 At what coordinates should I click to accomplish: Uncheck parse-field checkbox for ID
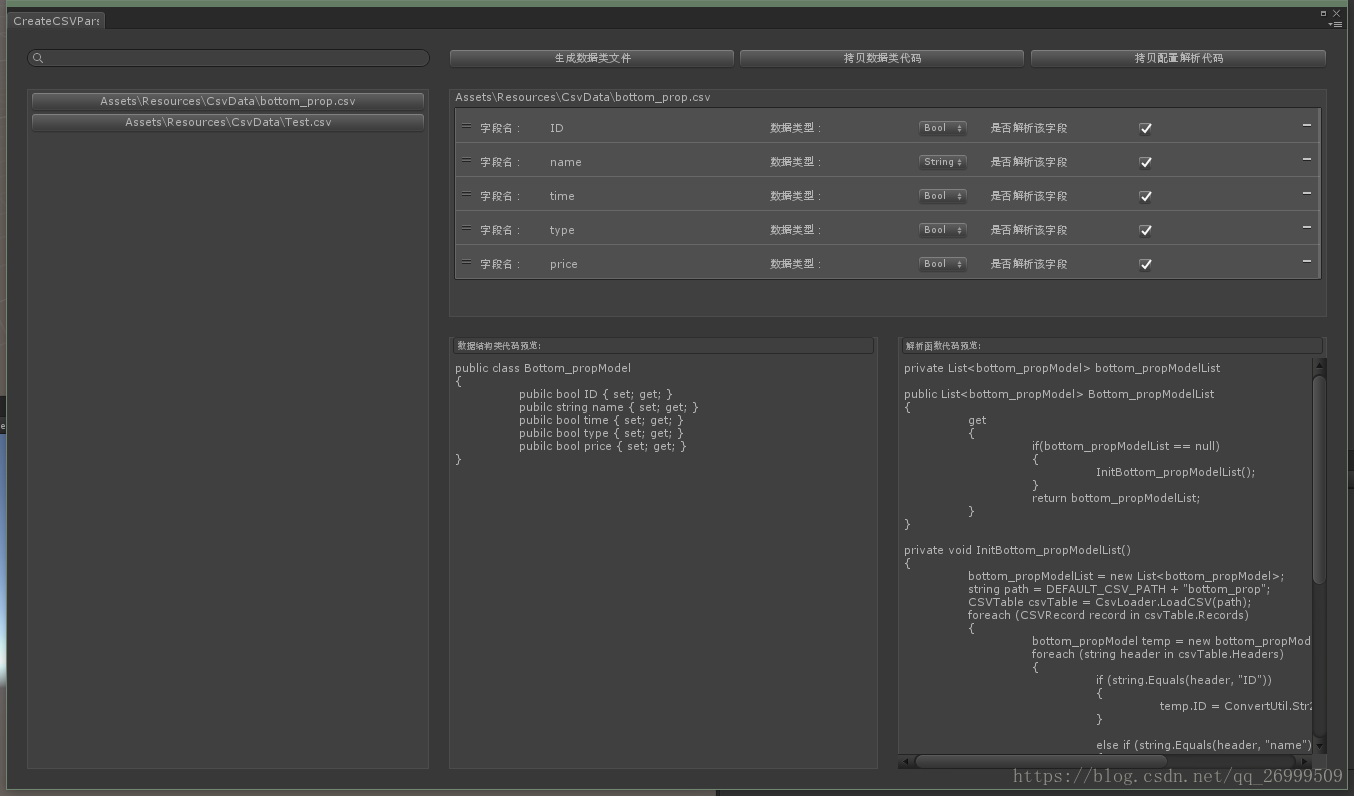click(x=1145, y=128)
